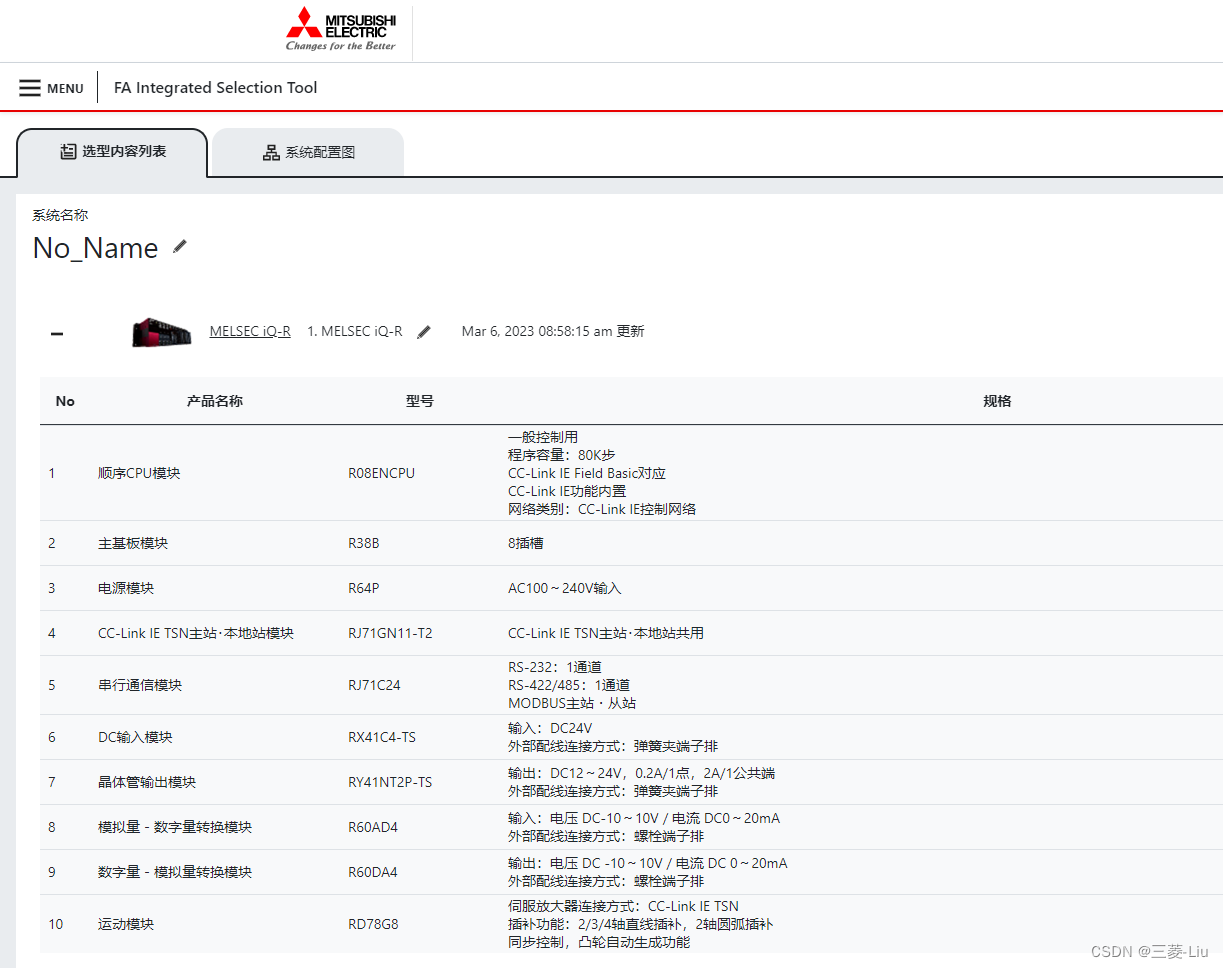Select the DC输入模块 row name
The image size is (1223, 968).
point(135,737)
